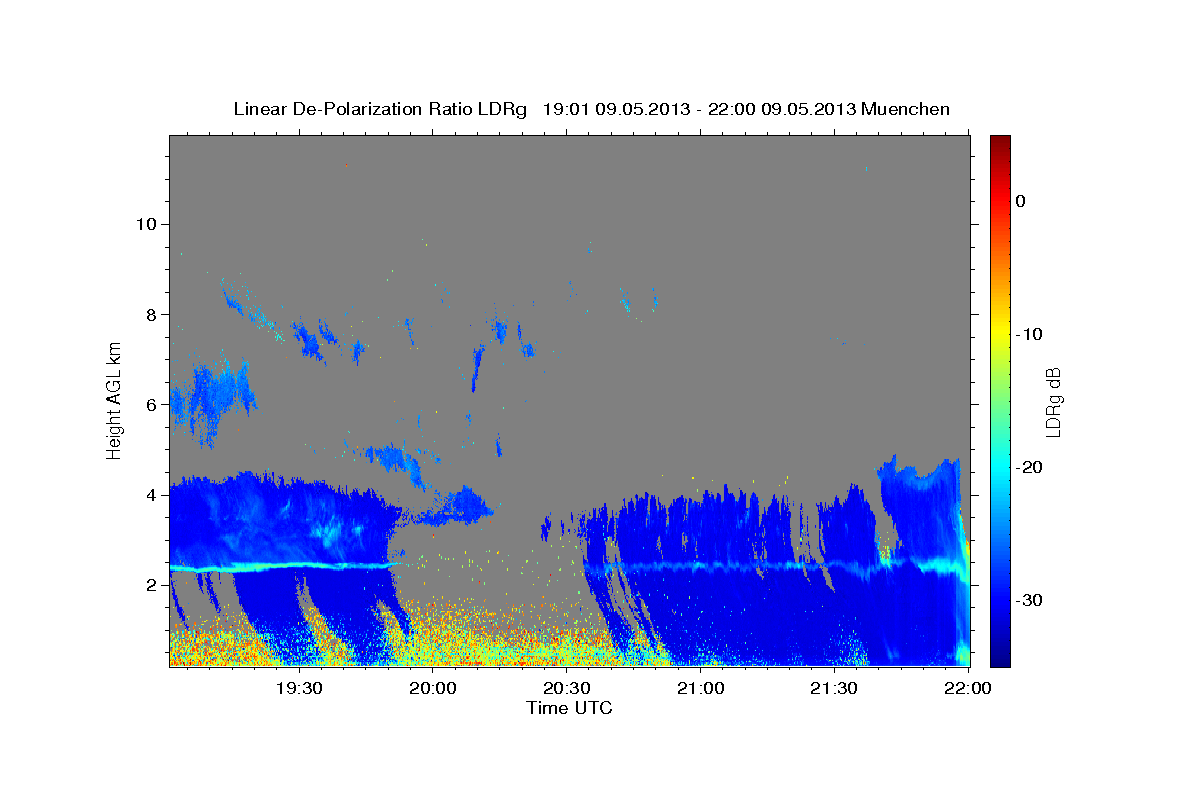Click the colorbar value -10

[1029, 334]
